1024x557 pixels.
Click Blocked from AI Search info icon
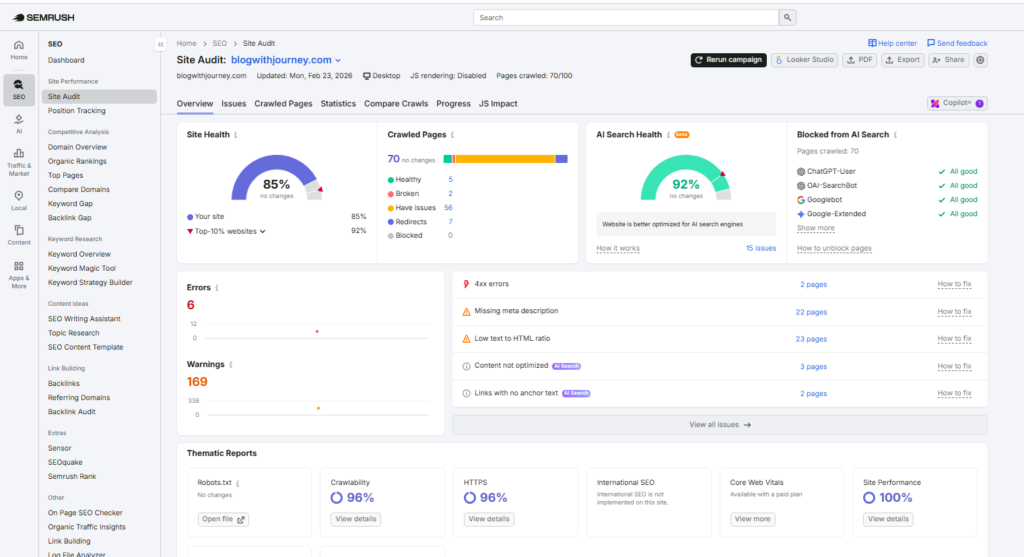tap(895, 135)
